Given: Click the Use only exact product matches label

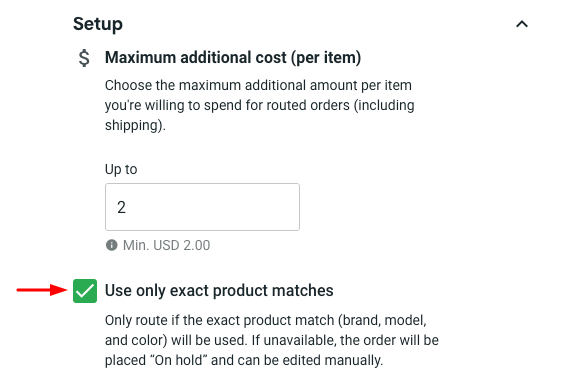Looking at the screenshot, I should pos(219,291).
